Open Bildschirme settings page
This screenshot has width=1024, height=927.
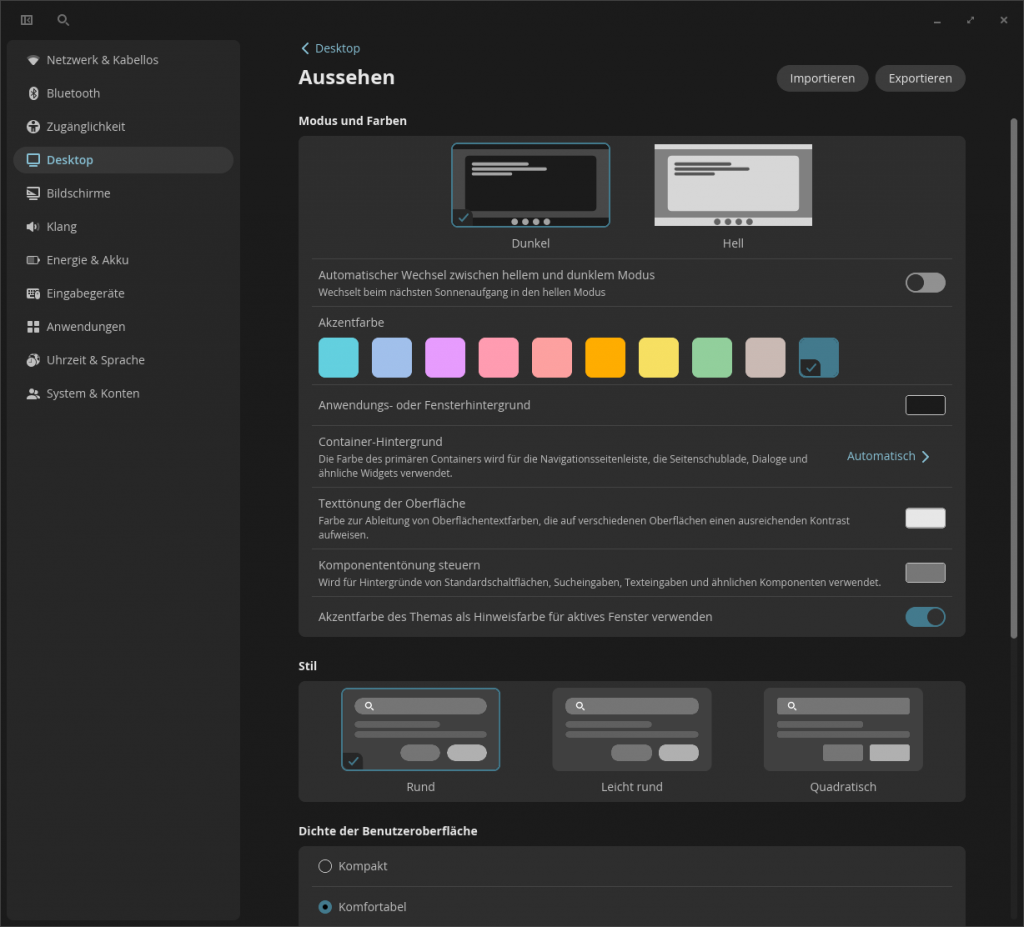[x=78, y=193]
